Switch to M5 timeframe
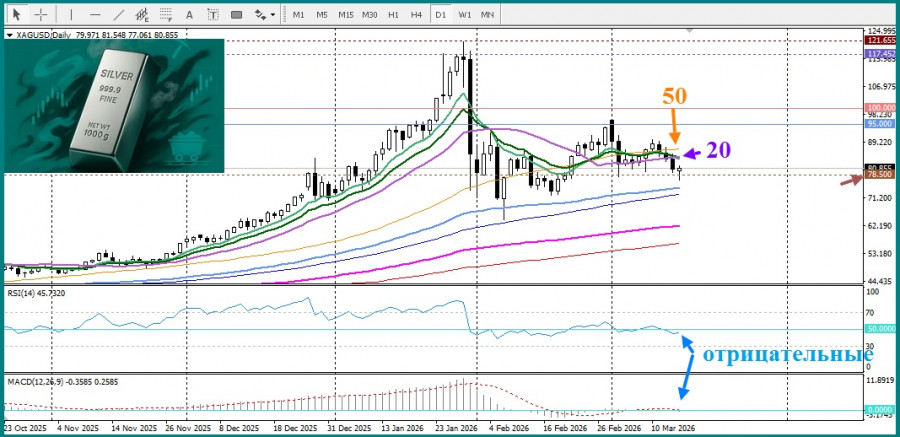 point(322,14)
